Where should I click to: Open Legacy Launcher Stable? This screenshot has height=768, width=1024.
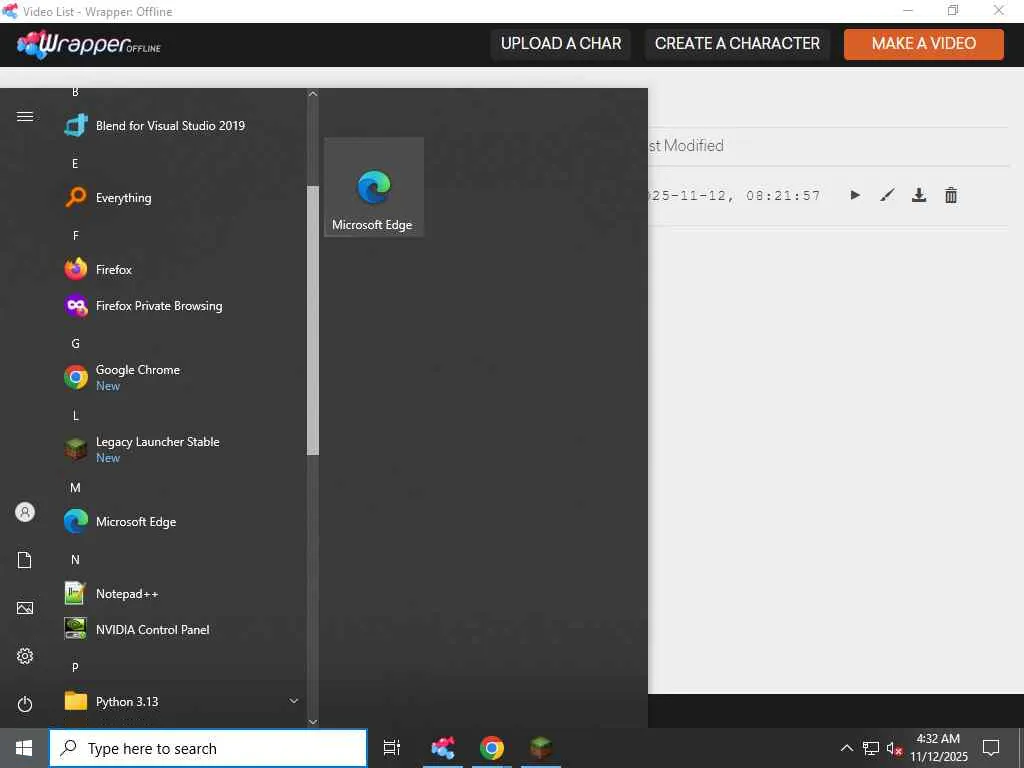(x=183, y=449)
